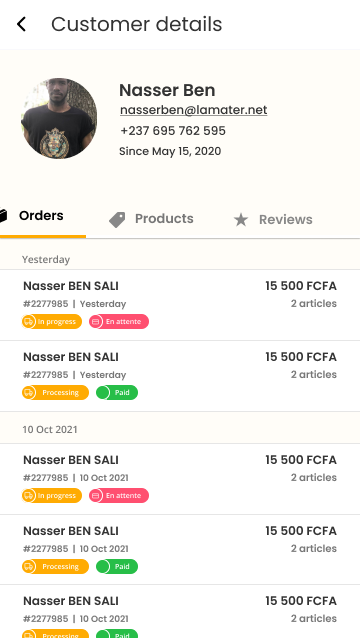360x640 pixels.
Task: Click the circle icon on first Paid badge
Action: pyautogui.click(x=103, y=393)
